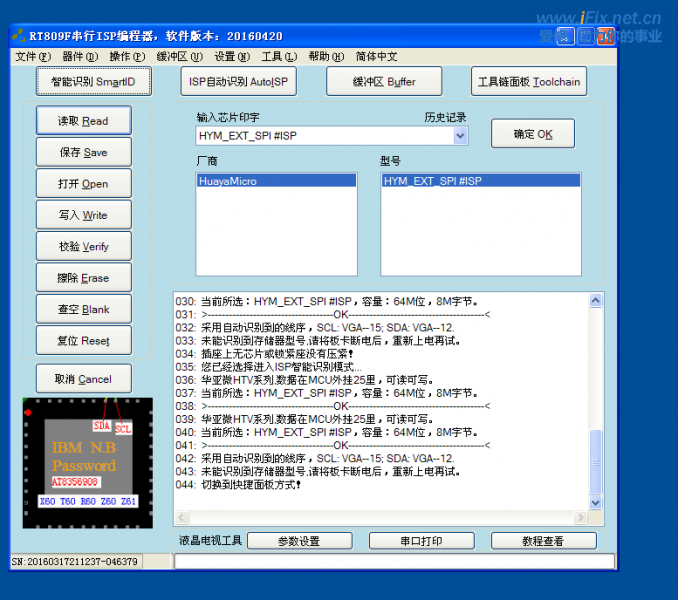Confirm with the 确定 OK button

pyautogui.click(x=533, y=134)
